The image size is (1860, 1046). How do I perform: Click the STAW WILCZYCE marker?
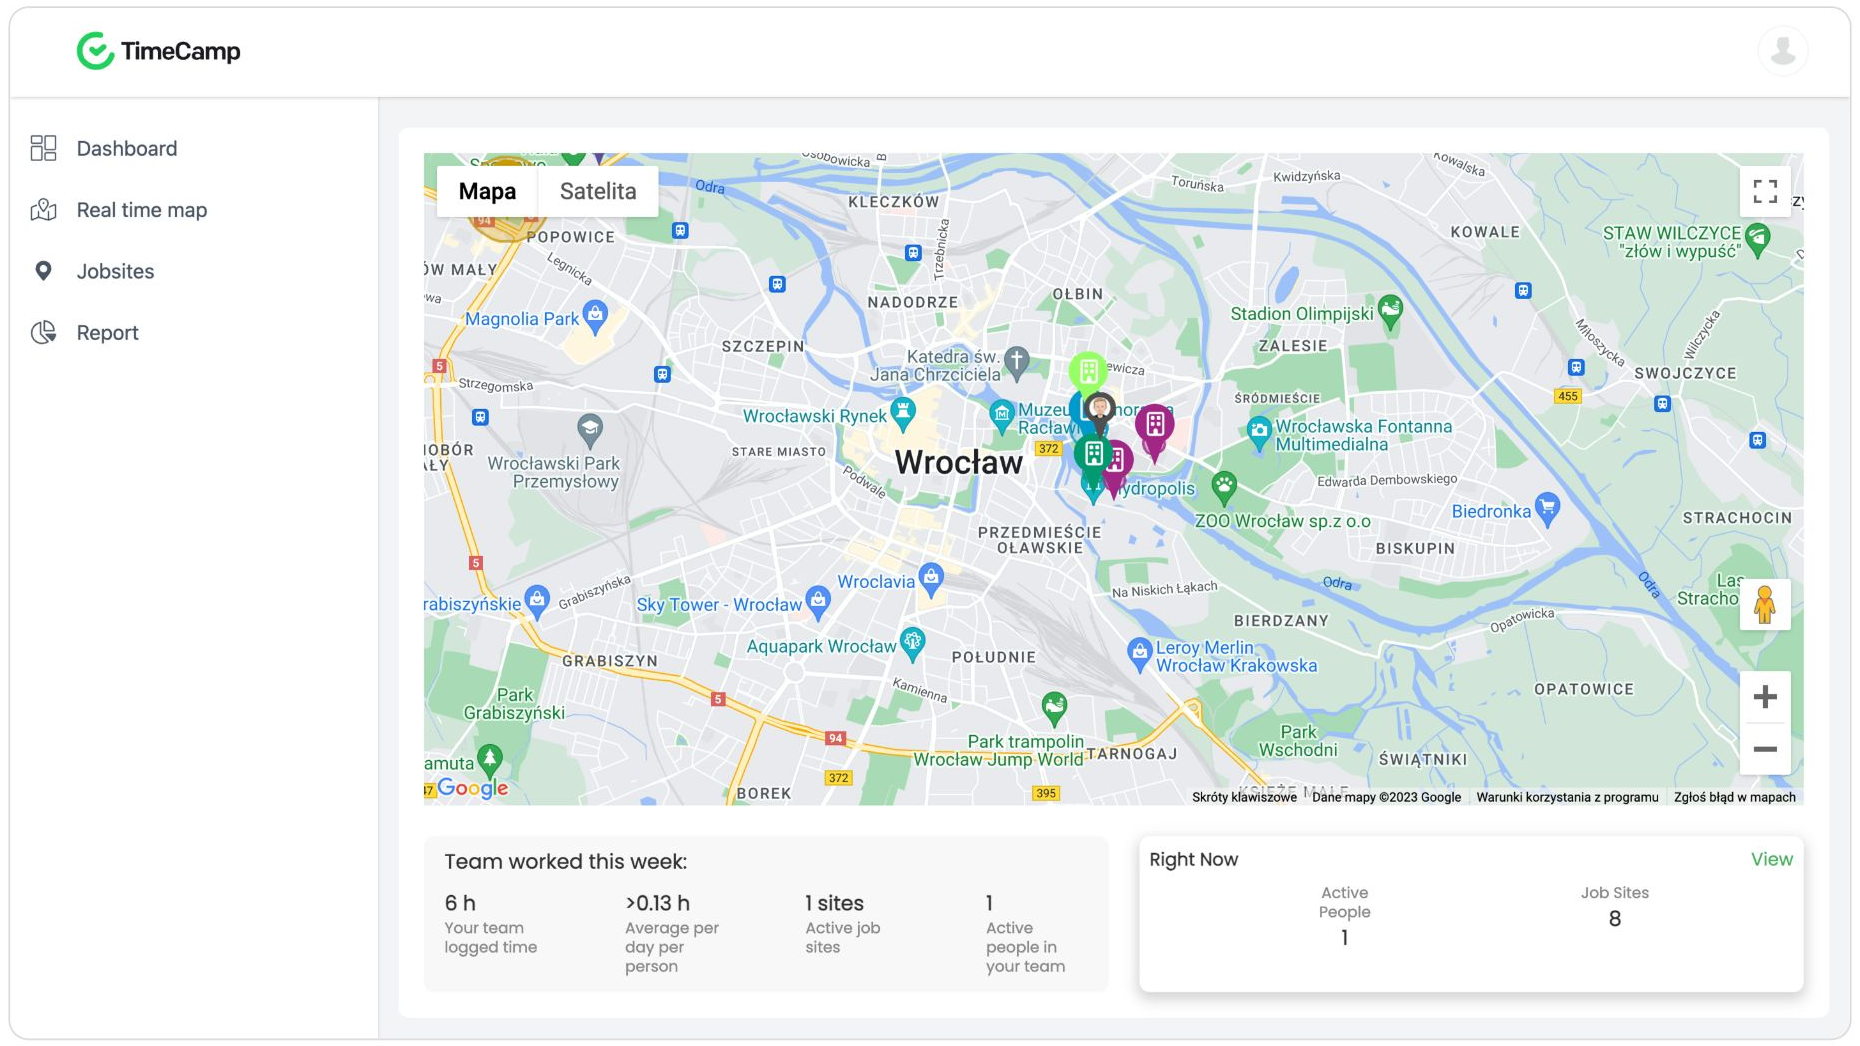1758,240
